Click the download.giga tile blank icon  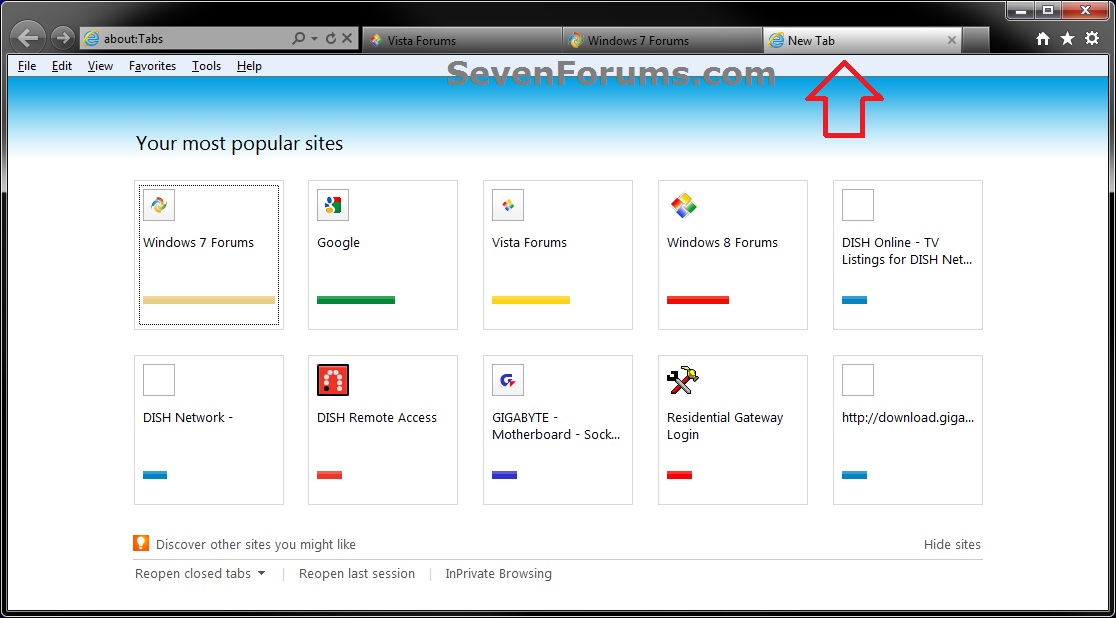tap(858, 380)
